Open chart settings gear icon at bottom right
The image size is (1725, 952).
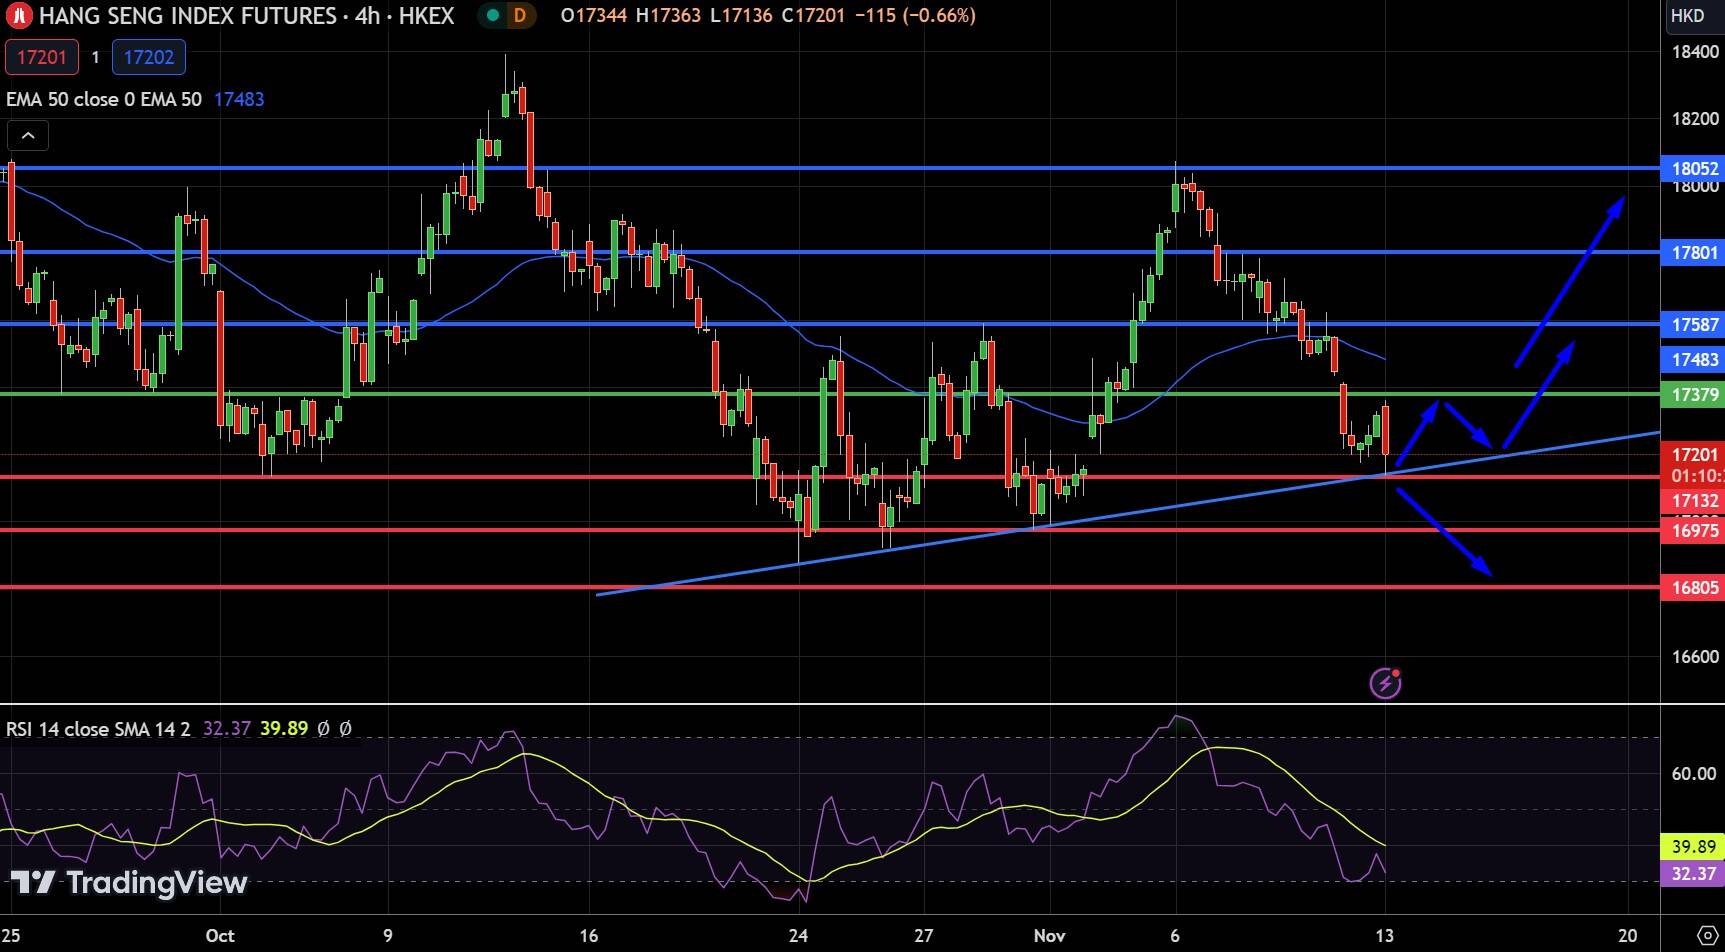tap(1707, 936)
